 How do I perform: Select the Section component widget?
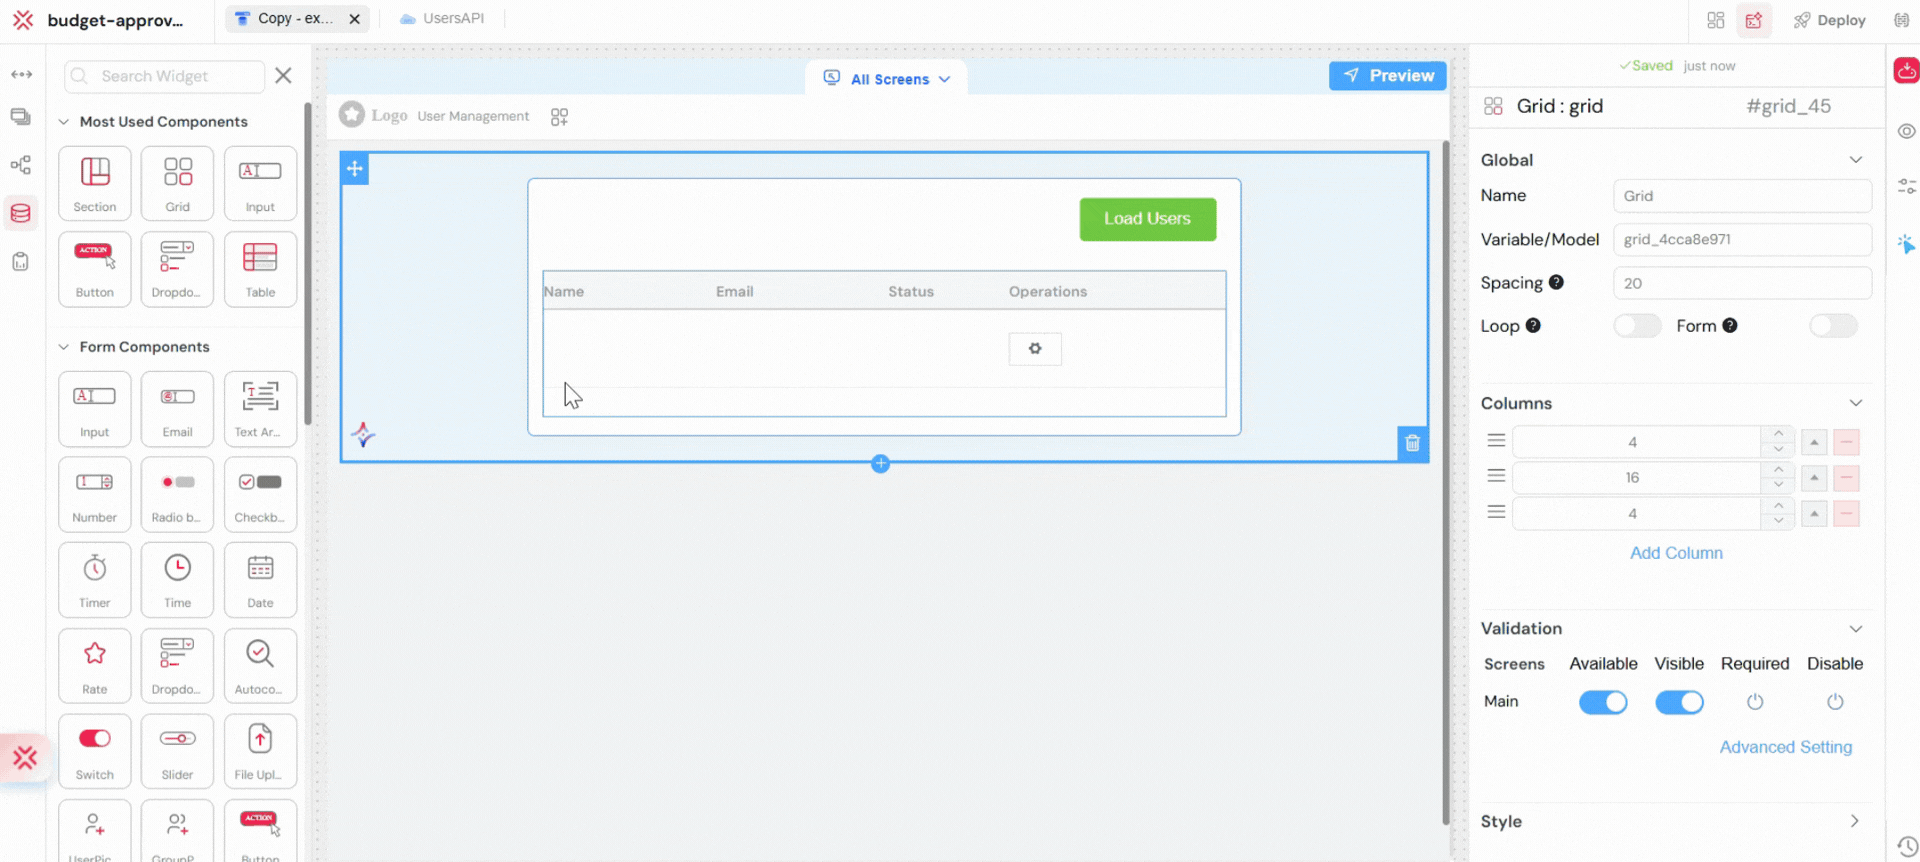[x=95, y=182]
